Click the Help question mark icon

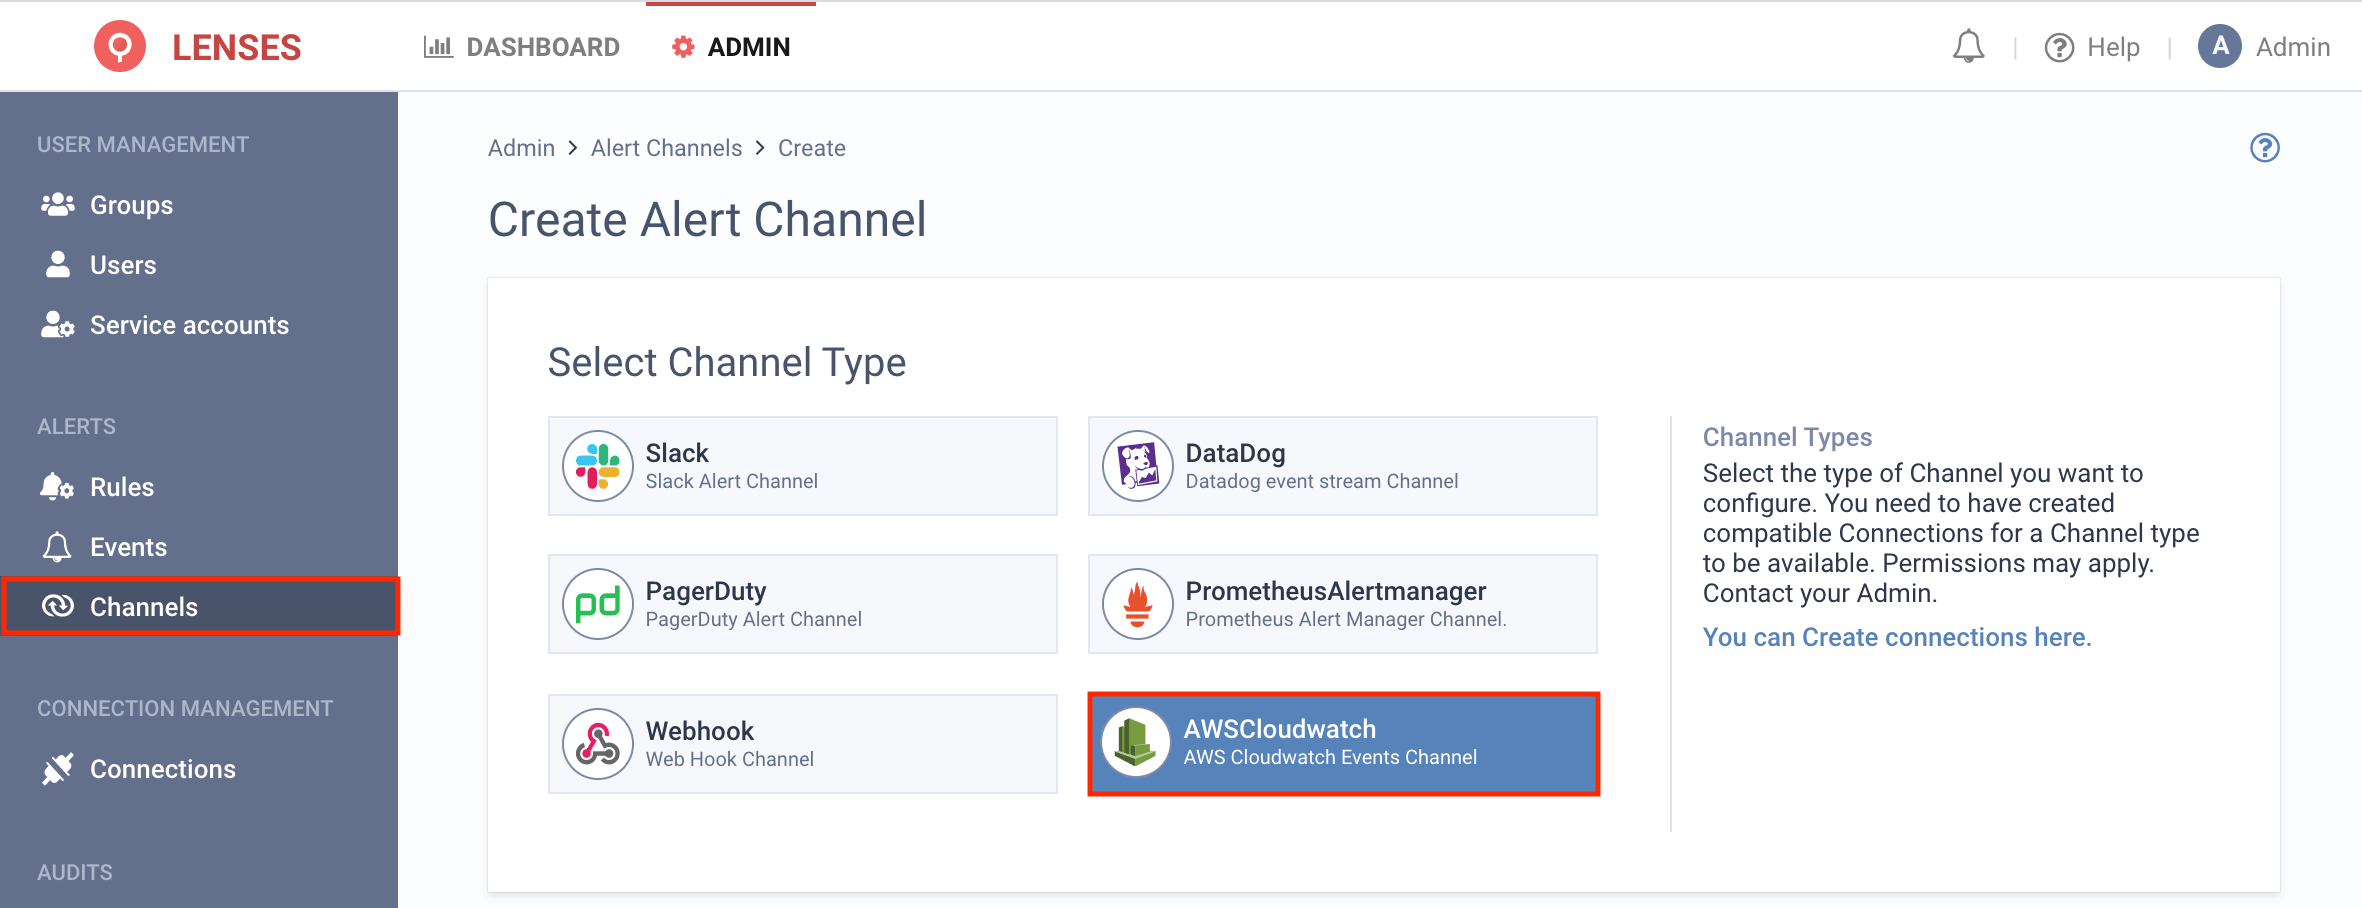pos(2059,47)
